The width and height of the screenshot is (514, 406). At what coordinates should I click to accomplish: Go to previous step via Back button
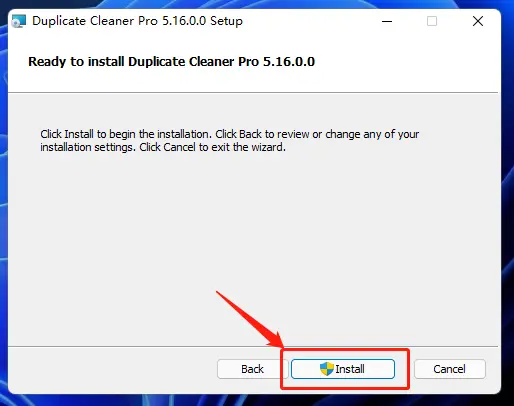coord(252,369)
